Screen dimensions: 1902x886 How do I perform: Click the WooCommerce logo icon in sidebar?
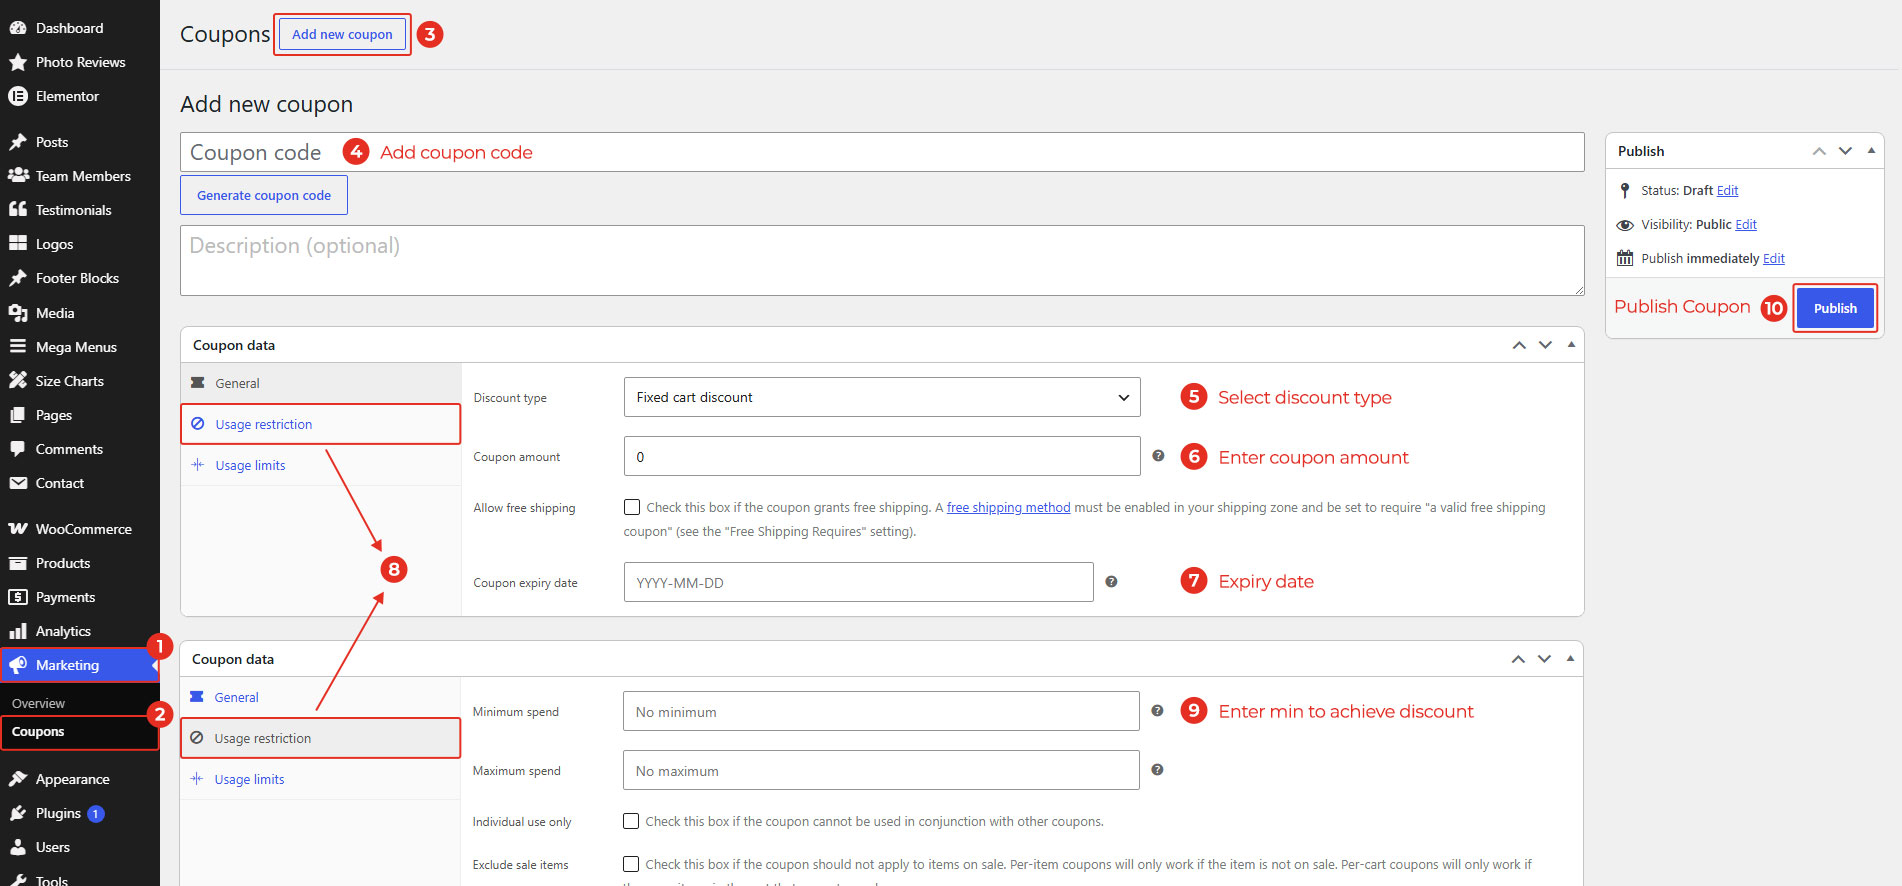[18, 529]
